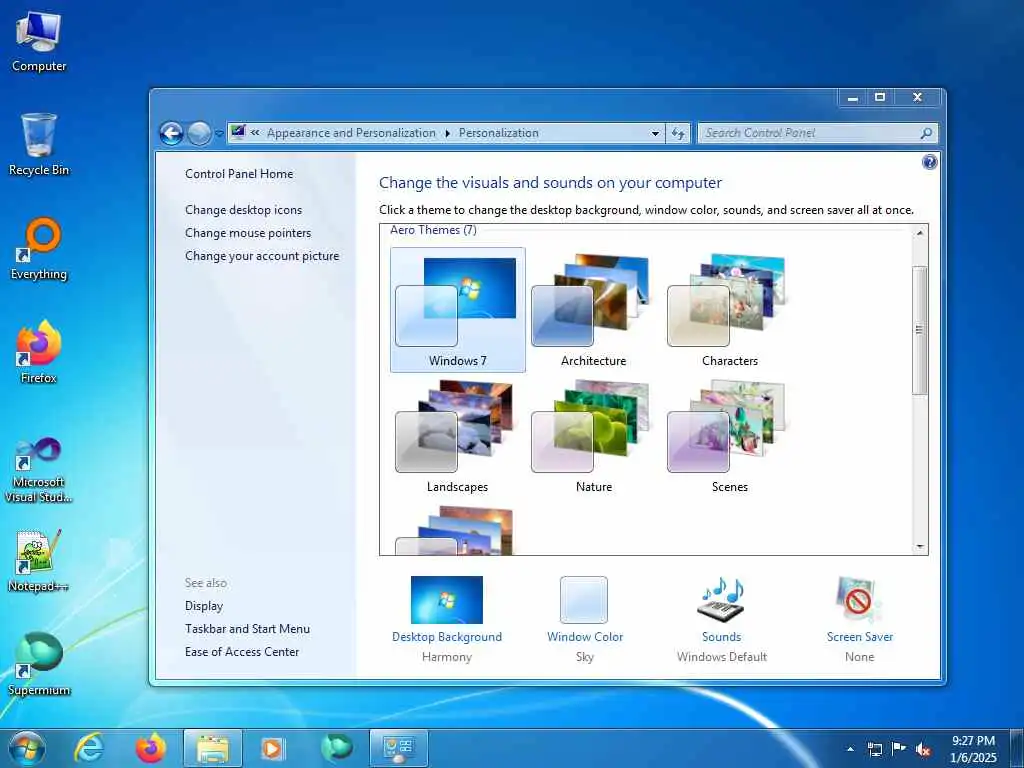This screenshot has width=1024, height=768.
Task: Click Appearance and Personalization breadcrumb
Action: pyautogui.click(x=351, y=133)
